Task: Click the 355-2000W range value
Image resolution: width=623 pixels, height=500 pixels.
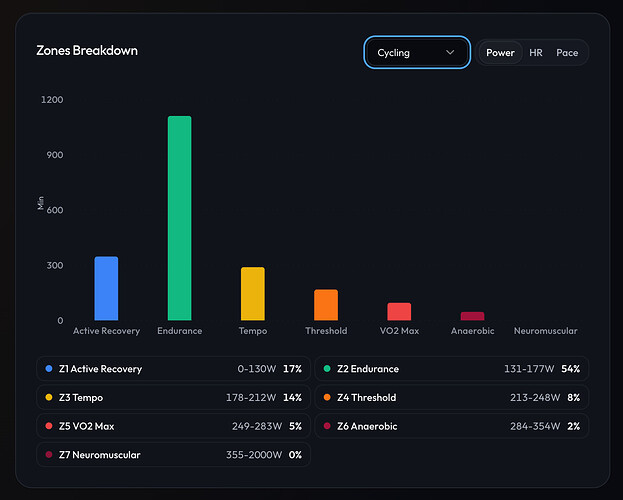Action: click(254, 455)
